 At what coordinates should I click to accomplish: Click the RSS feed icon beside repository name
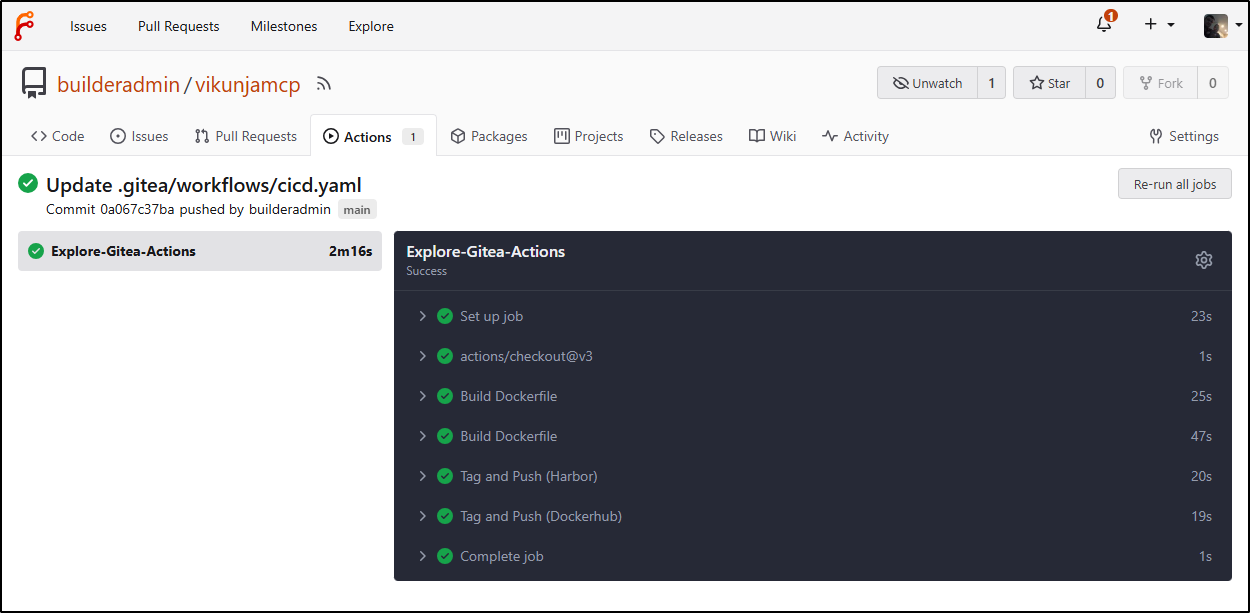[323, 84]
